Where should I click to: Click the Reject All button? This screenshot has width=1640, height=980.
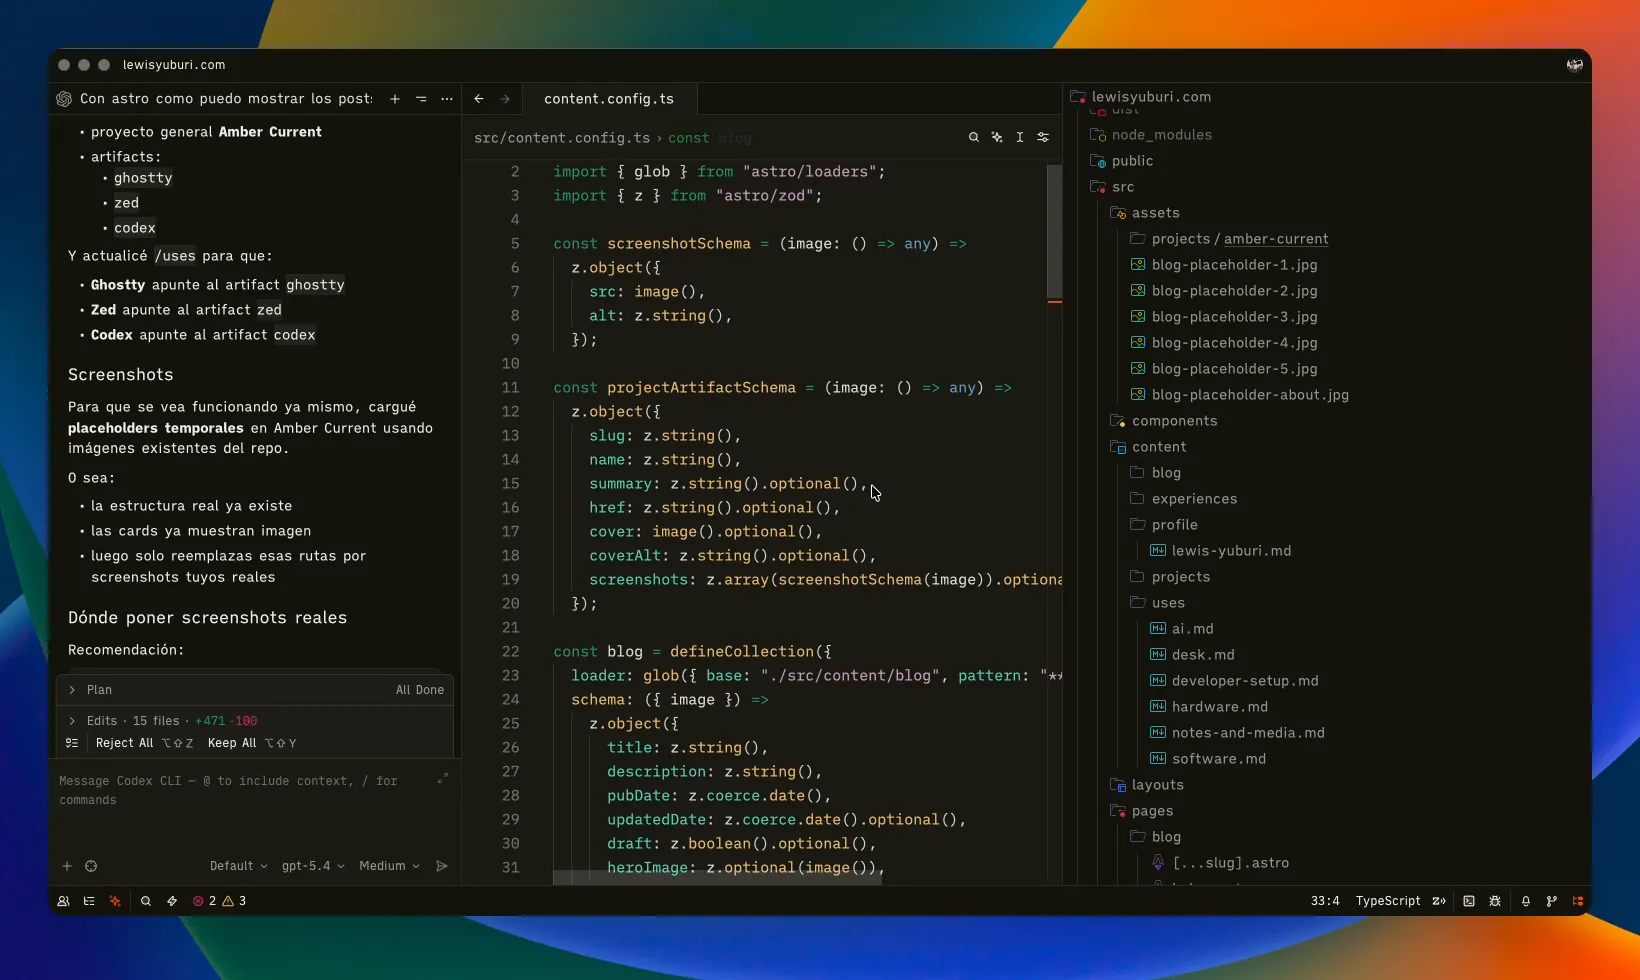pos(124,743)
